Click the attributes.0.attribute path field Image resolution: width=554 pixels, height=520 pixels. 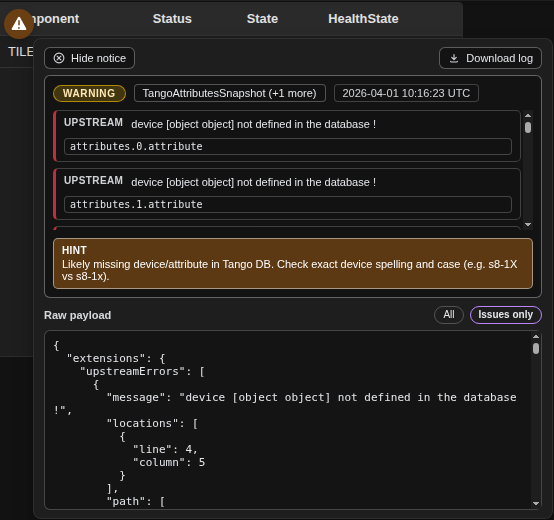coord(288,146)
